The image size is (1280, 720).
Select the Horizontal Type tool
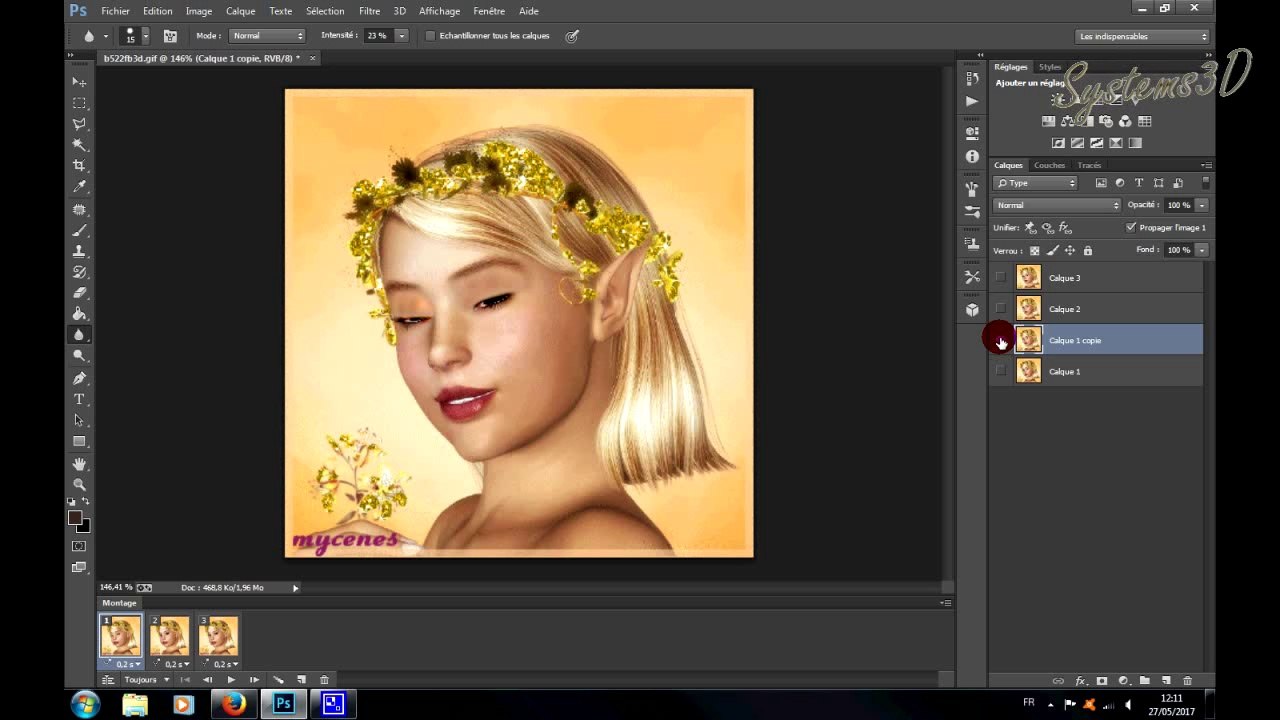(79, 399)
